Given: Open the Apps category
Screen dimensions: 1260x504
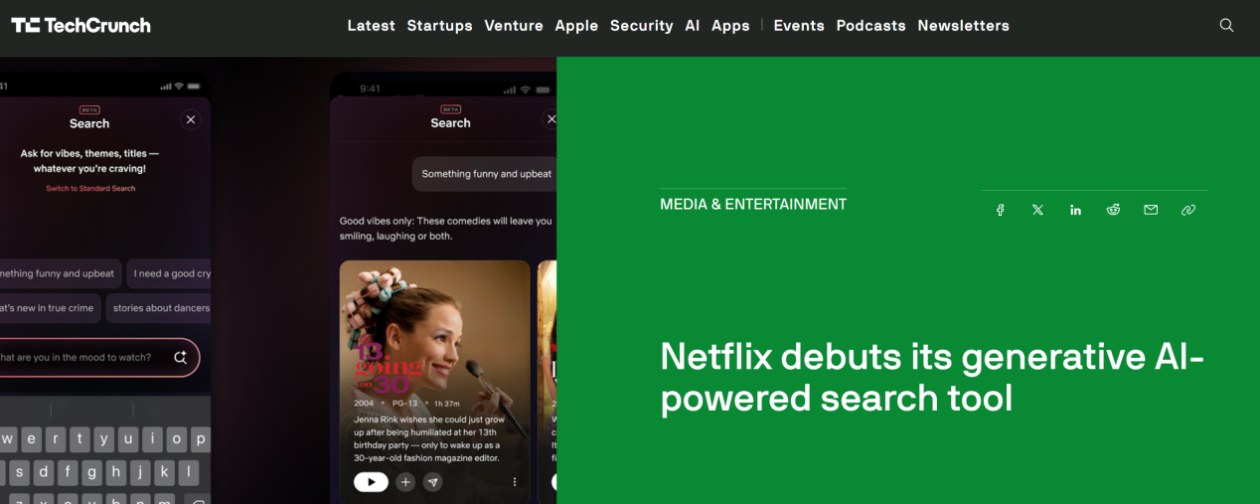Looking at the screenshot, I should [731, 26].
